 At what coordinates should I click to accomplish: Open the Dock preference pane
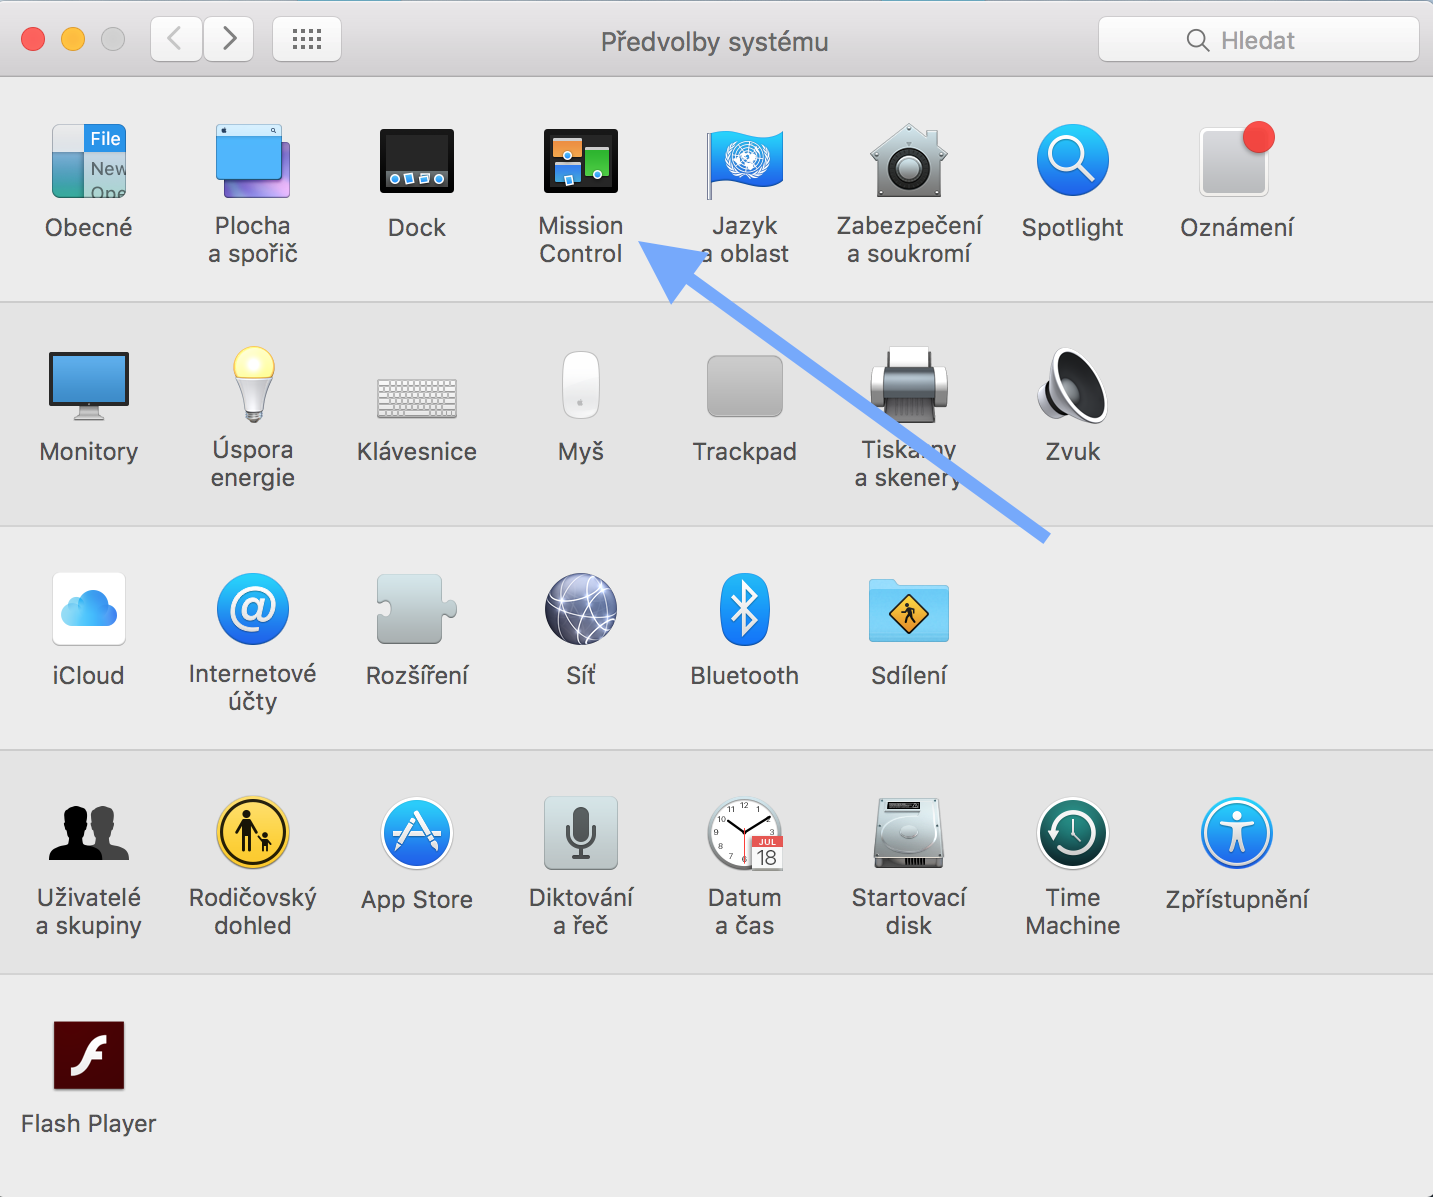tap(416, 161)
